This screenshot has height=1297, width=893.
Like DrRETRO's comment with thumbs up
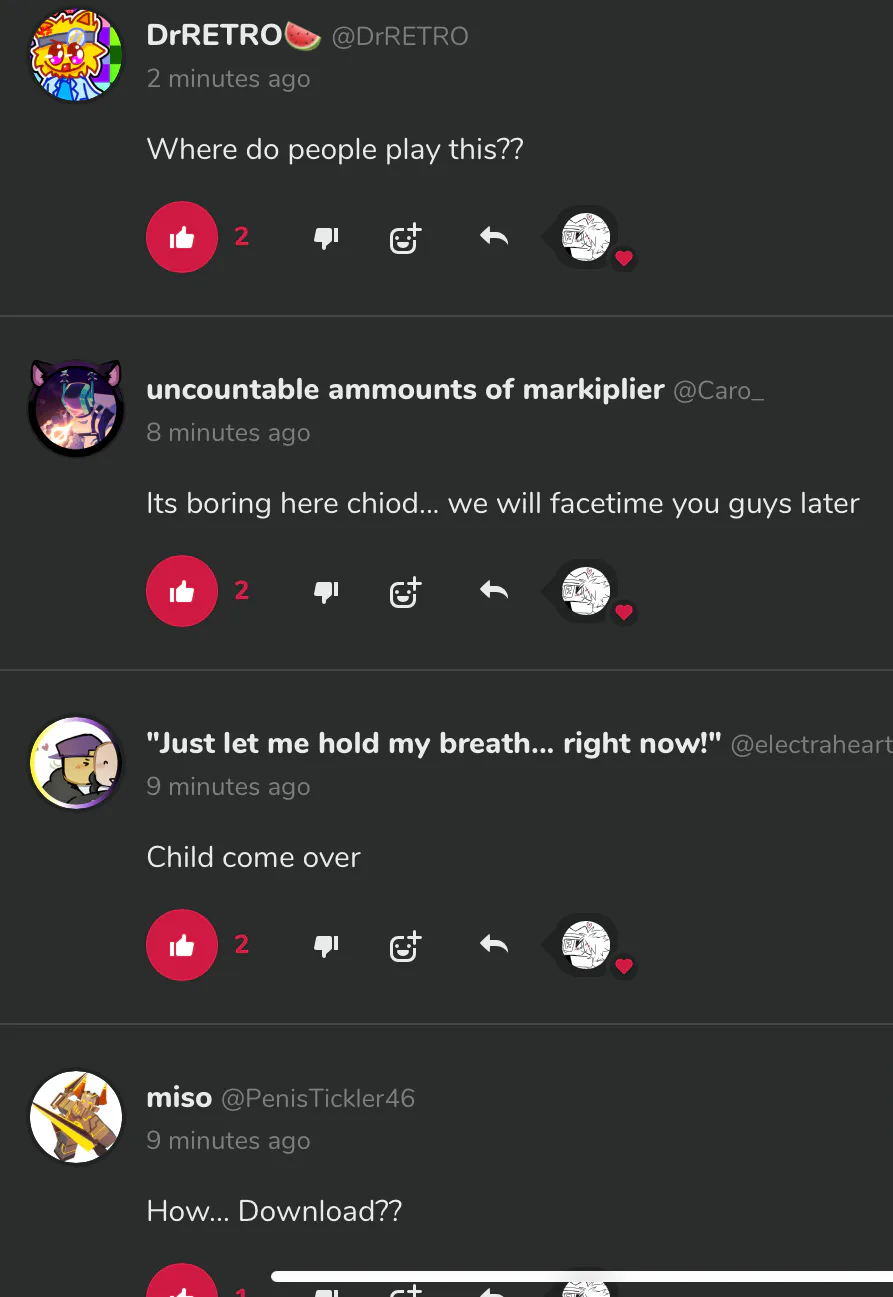pos(182,237)
